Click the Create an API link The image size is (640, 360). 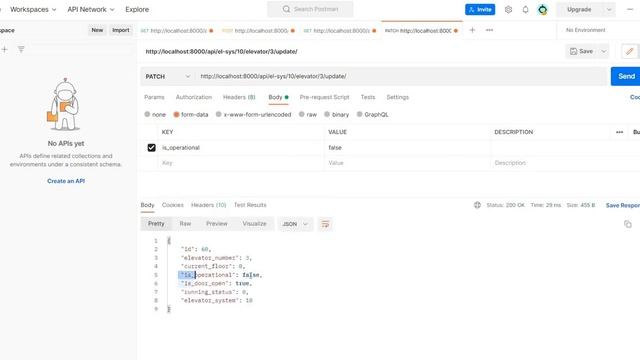pyautogui.click(x=66, y=181)
